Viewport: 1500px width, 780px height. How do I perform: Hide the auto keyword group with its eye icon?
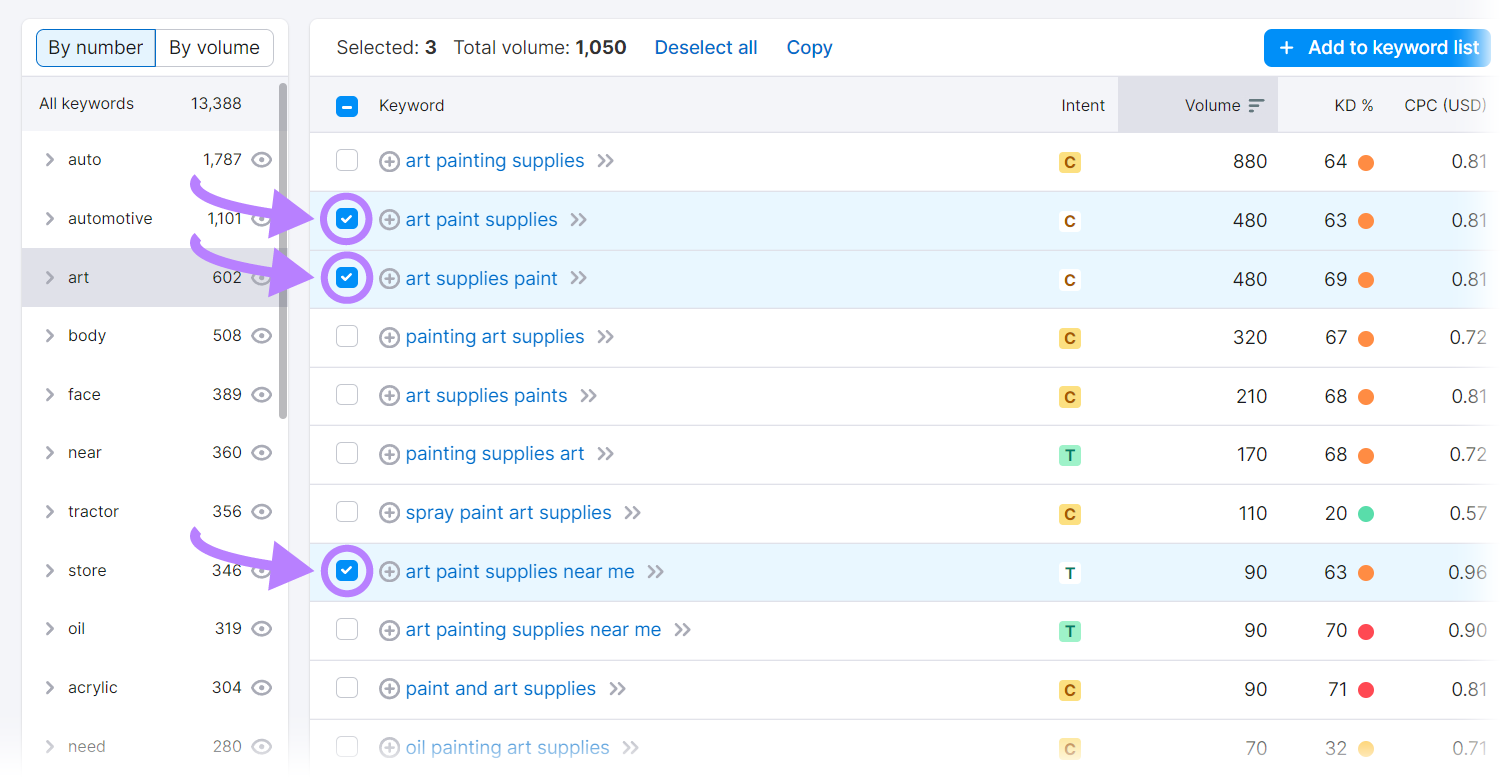pyautogui.click(x=261, y=159)
